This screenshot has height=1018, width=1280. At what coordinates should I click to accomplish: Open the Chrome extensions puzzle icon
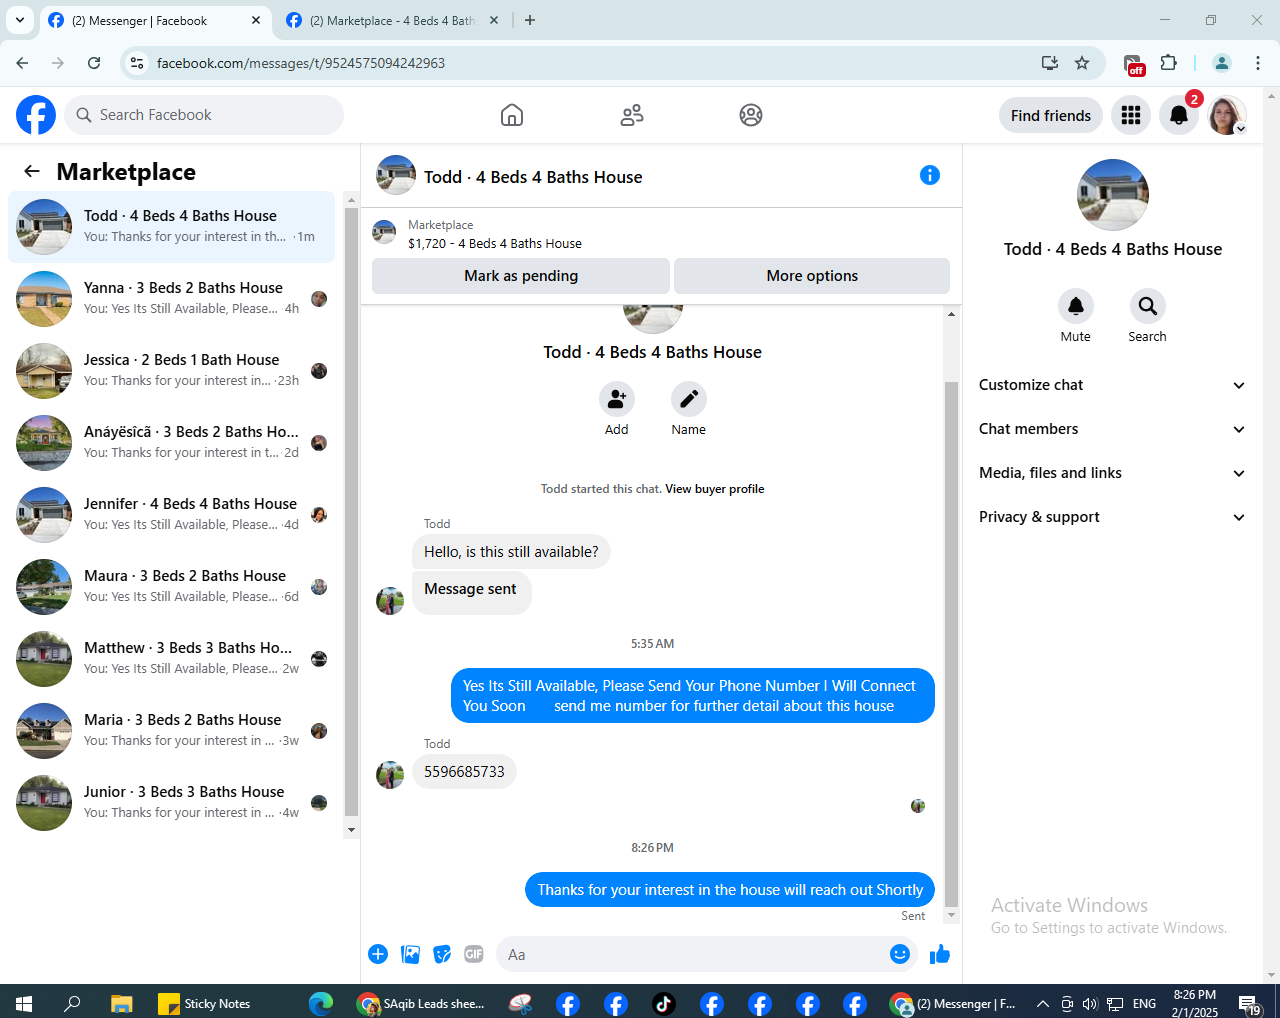coord(1168,63)
